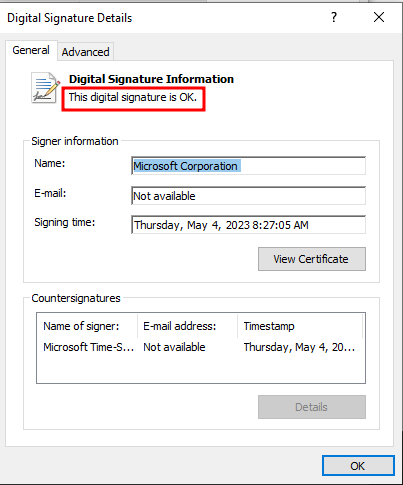Click the signer Name field
Viewport: 403px width, 485px height.
pyautogui.click(x=248, y=166)
